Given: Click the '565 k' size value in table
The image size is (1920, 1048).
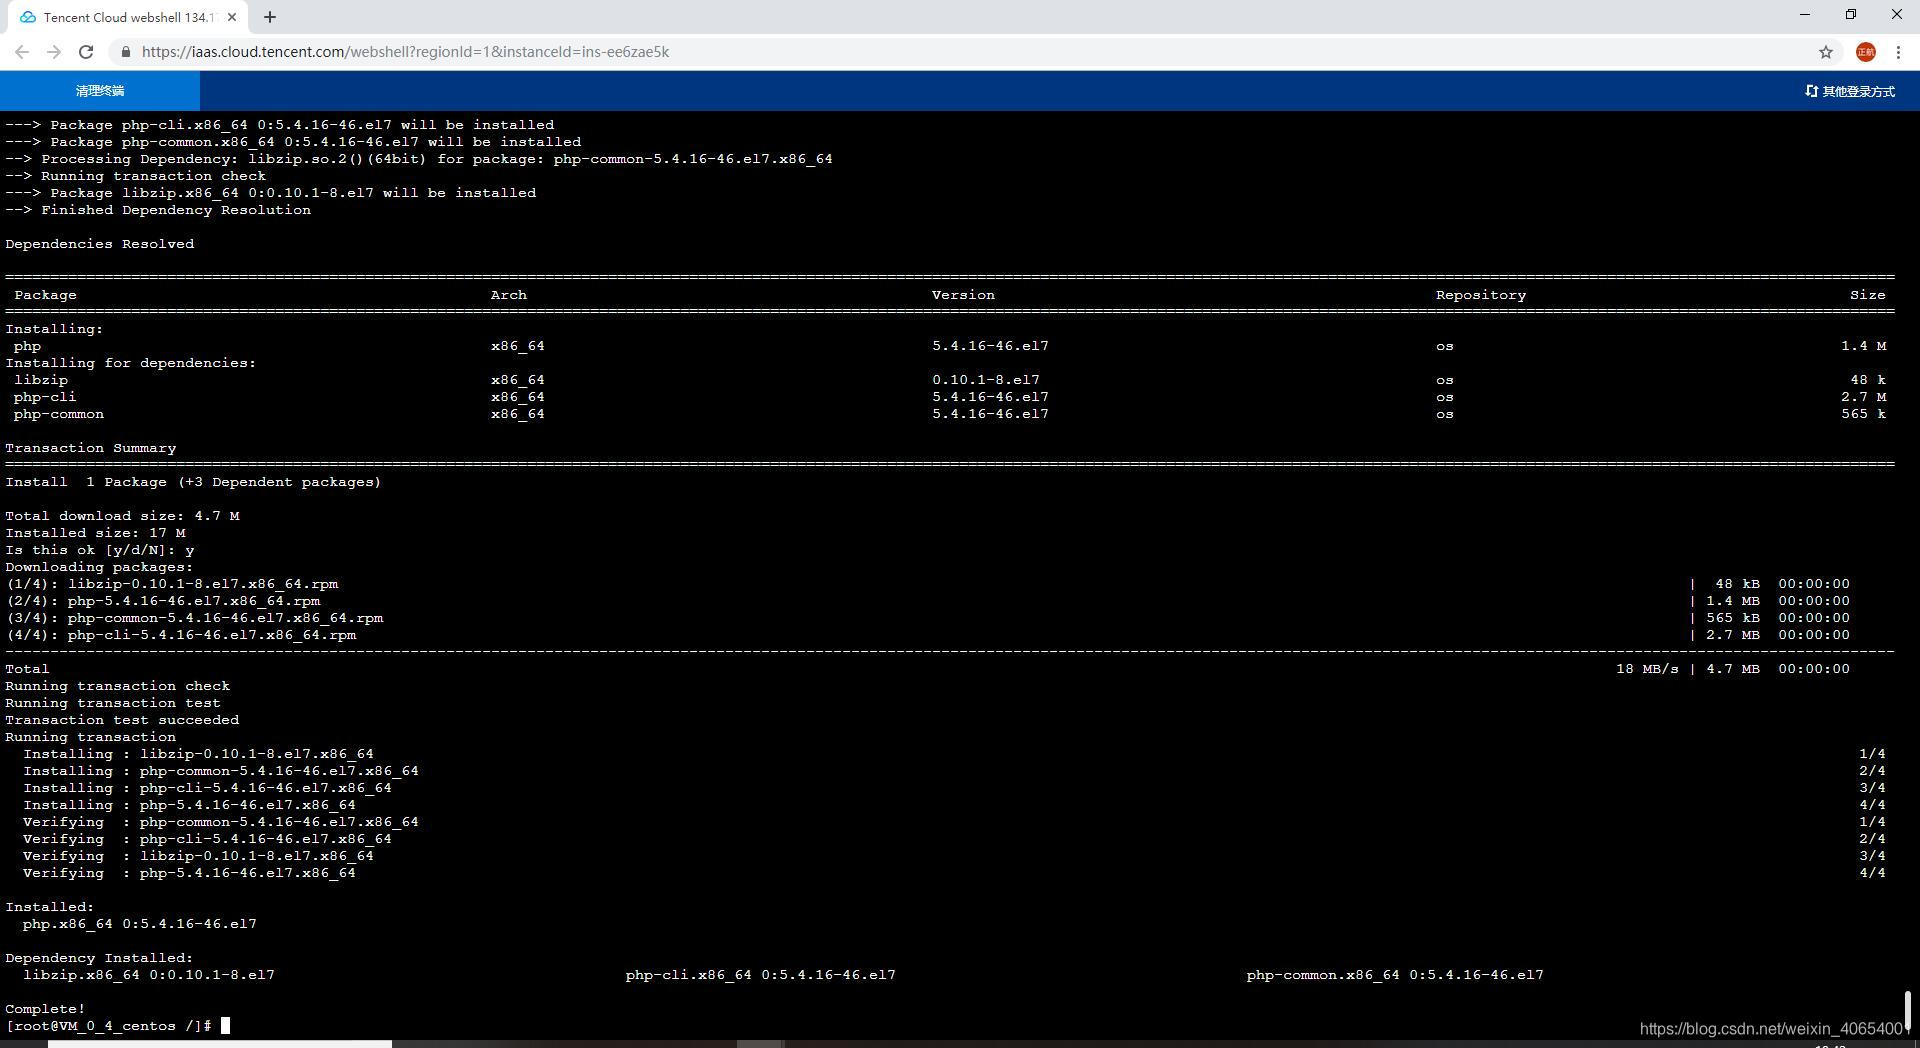Looking at the screenshot, I should (x=1863, y=414).
